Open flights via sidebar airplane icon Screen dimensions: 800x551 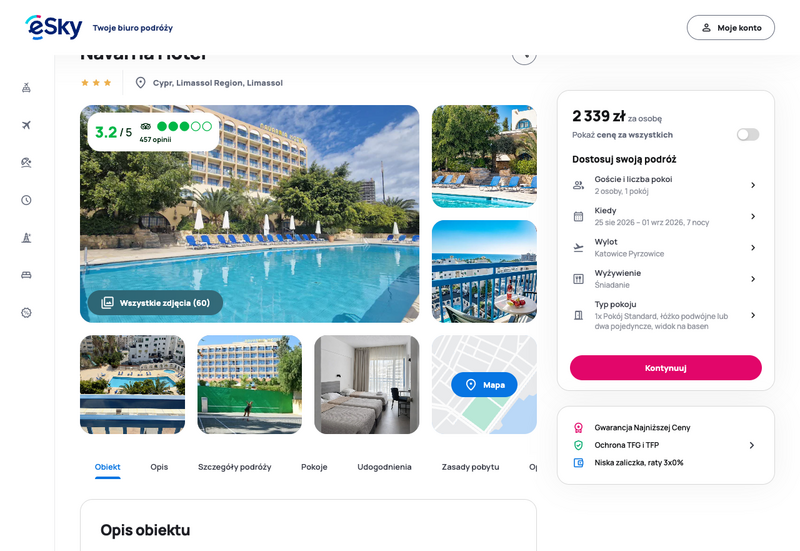tap(27, 125)
